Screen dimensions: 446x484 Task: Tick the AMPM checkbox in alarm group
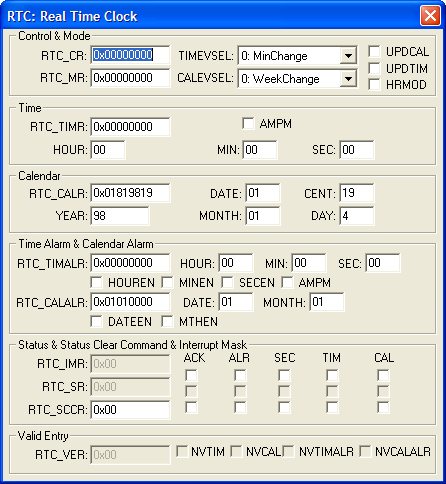(x=287, y=283)
